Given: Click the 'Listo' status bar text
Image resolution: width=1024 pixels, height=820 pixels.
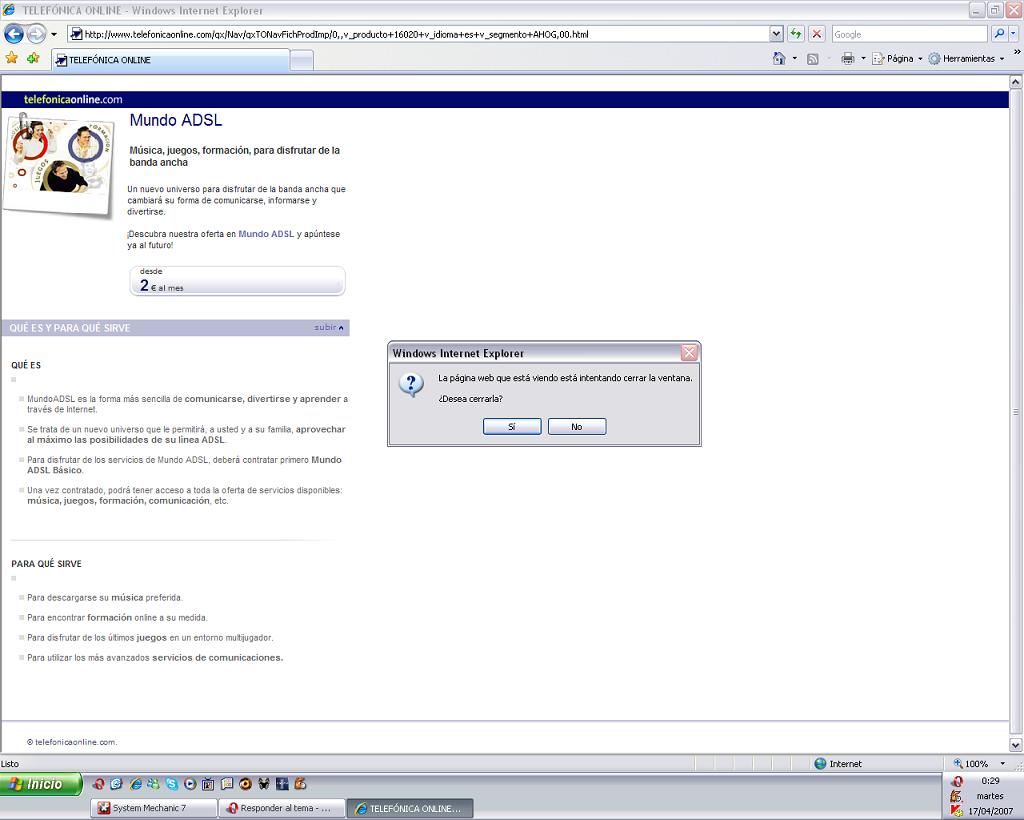Looking at the screenshot, I should 10,763.
